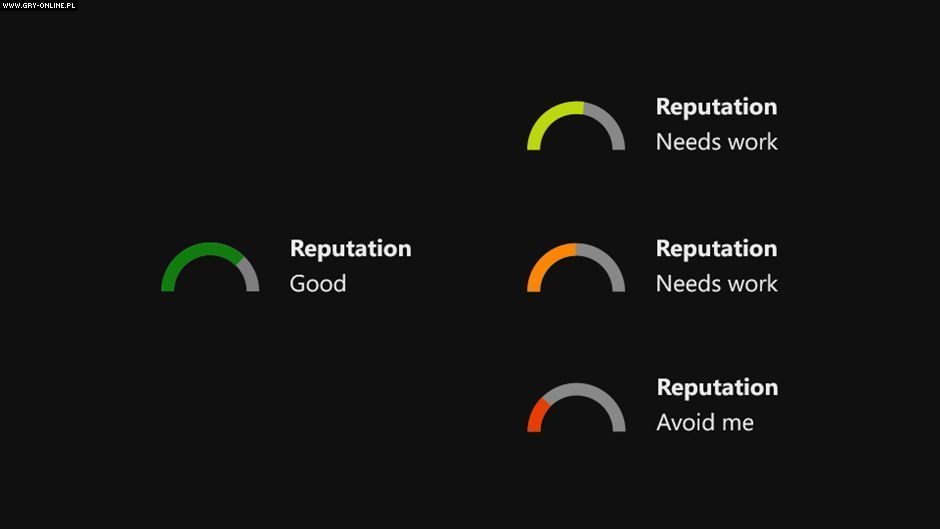Click Needs work label beside orange gauge
Screen dimensions: 940x529
point(716,283)
